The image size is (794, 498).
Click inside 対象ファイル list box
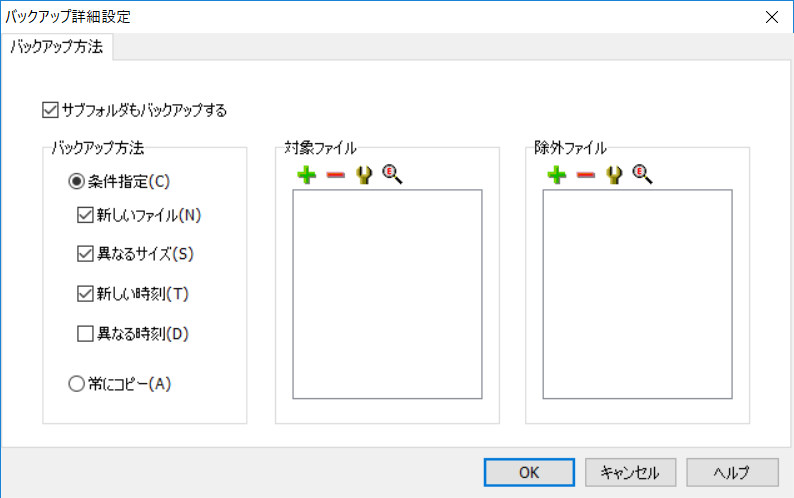[387, 294]
